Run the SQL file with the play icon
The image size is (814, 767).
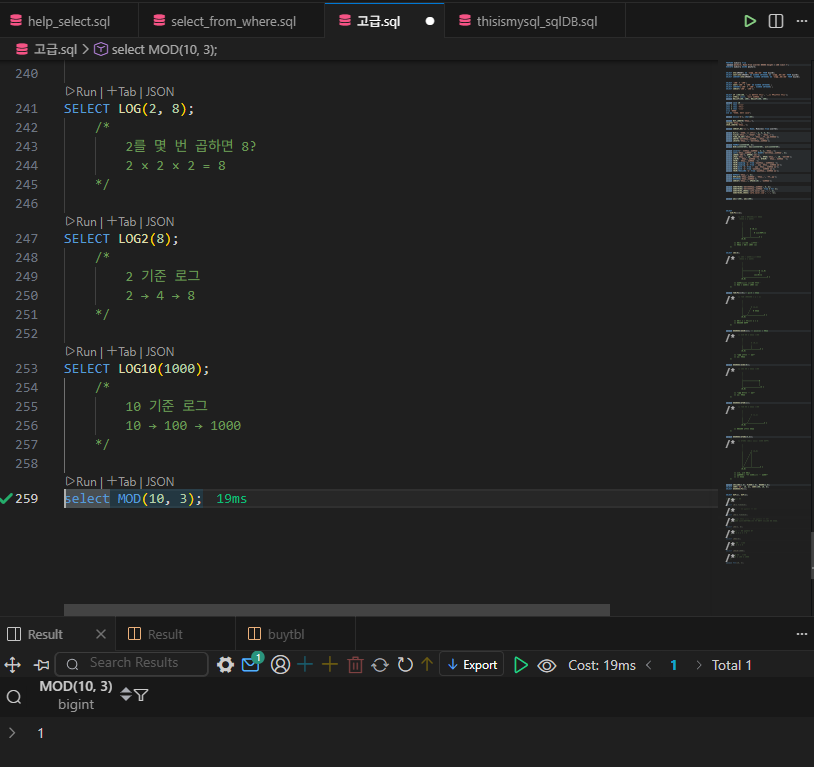[750, 21]
